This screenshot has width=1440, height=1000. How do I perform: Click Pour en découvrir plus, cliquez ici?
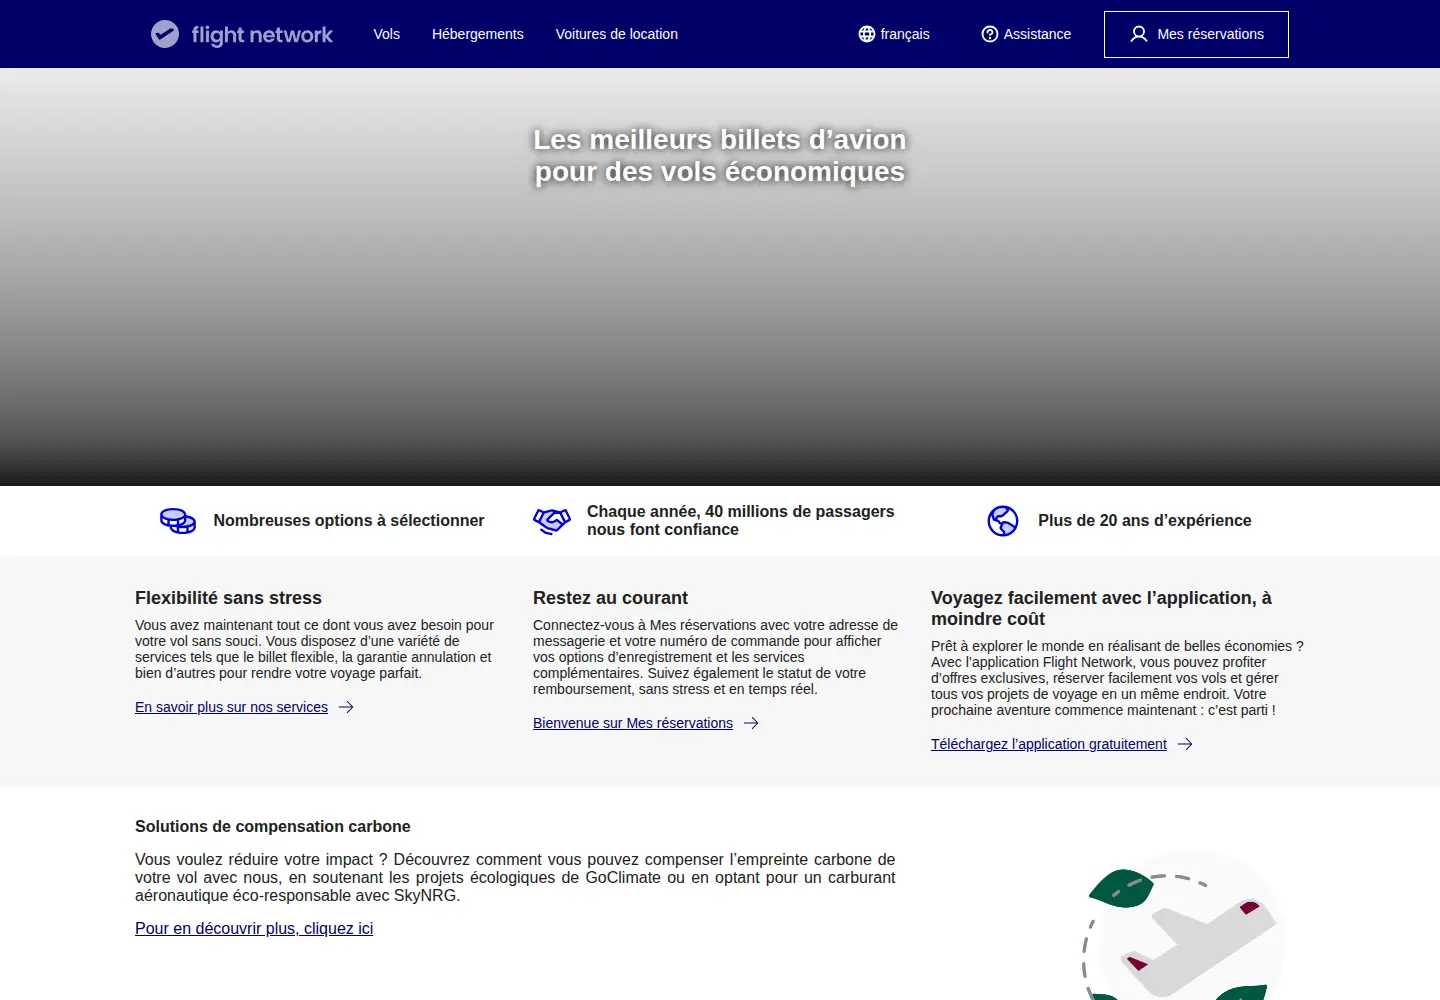[254, 928]
